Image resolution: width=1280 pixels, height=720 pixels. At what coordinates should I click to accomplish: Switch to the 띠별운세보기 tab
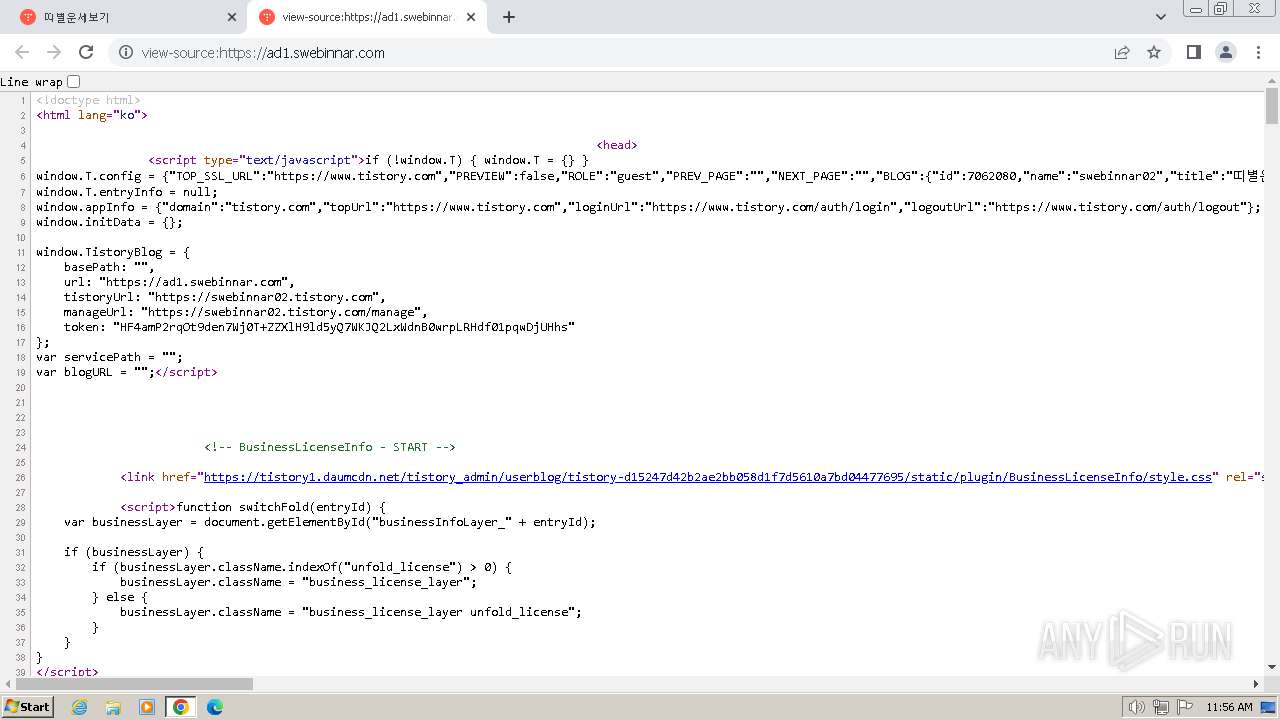[x=125, y=17]
